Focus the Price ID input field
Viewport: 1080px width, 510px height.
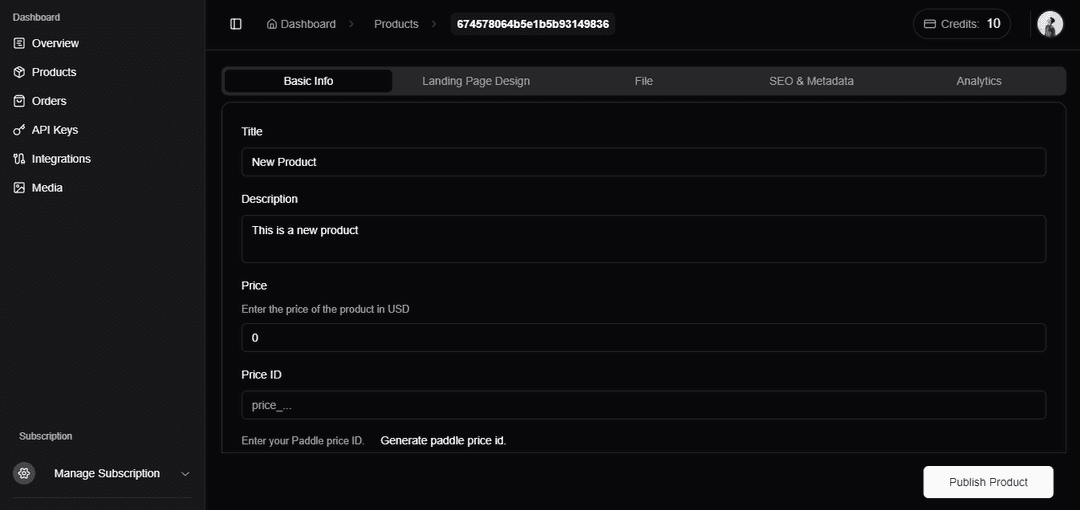(643, 405)
